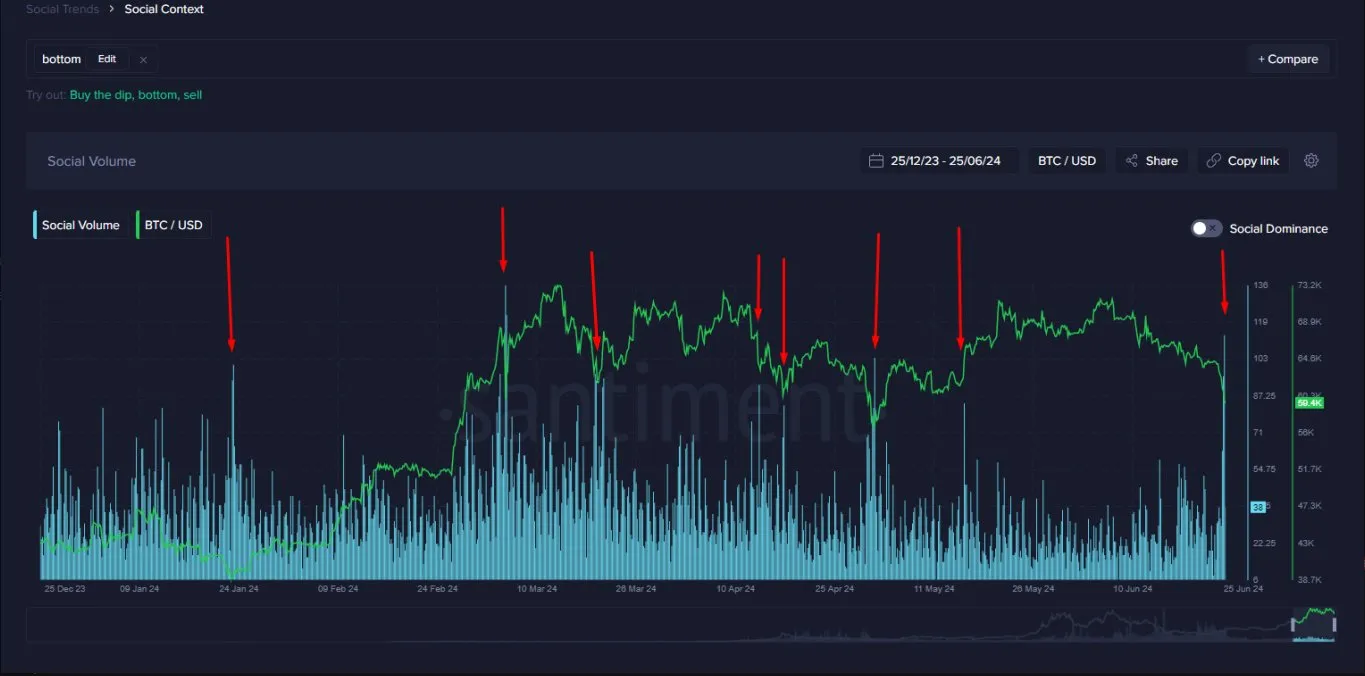Open the calendar date picker icon
This screenshot has width=1365, height=676.
click(876, 160)
